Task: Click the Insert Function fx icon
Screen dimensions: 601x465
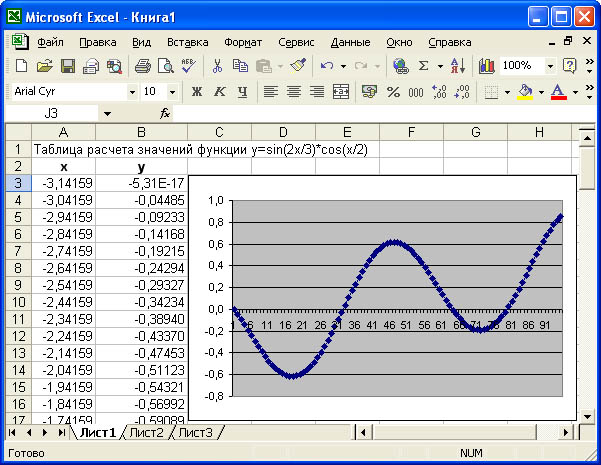Action: [x=165, y=113]
